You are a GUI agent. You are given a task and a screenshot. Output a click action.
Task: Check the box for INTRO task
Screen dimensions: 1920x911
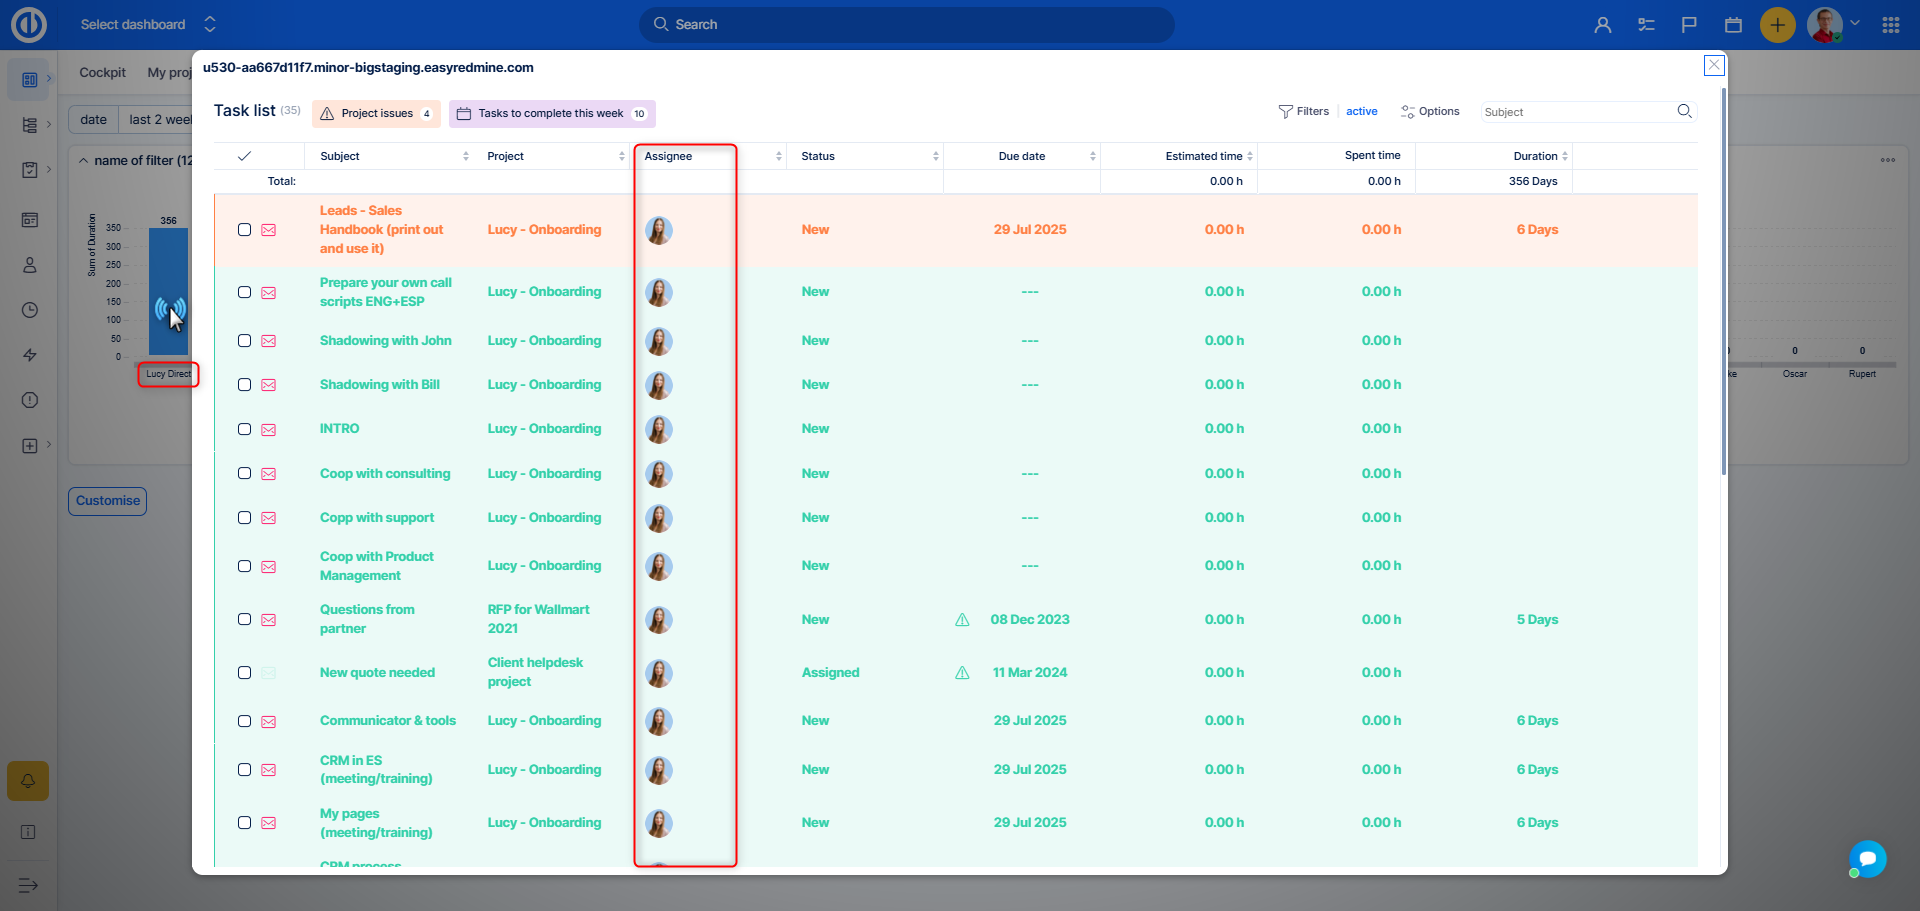pyautogui.click(x=244, y=429)
